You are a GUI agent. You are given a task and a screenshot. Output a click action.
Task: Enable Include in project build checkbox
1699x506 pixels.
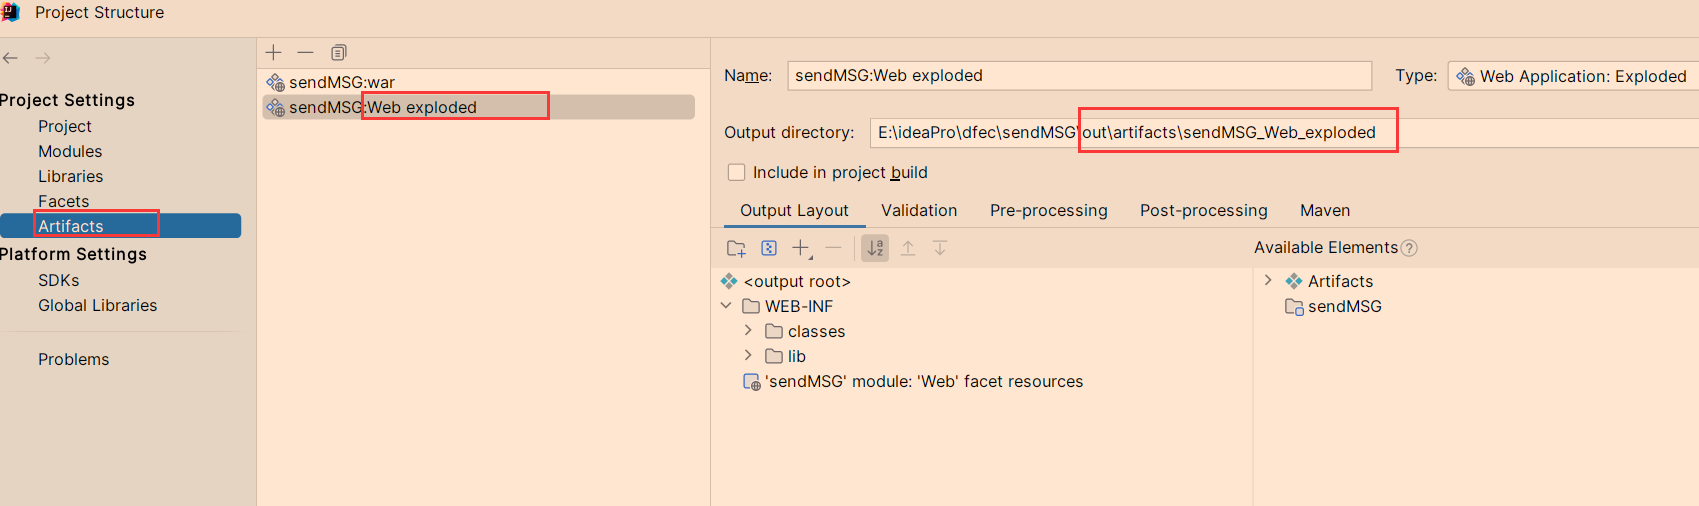coord(737,172)
